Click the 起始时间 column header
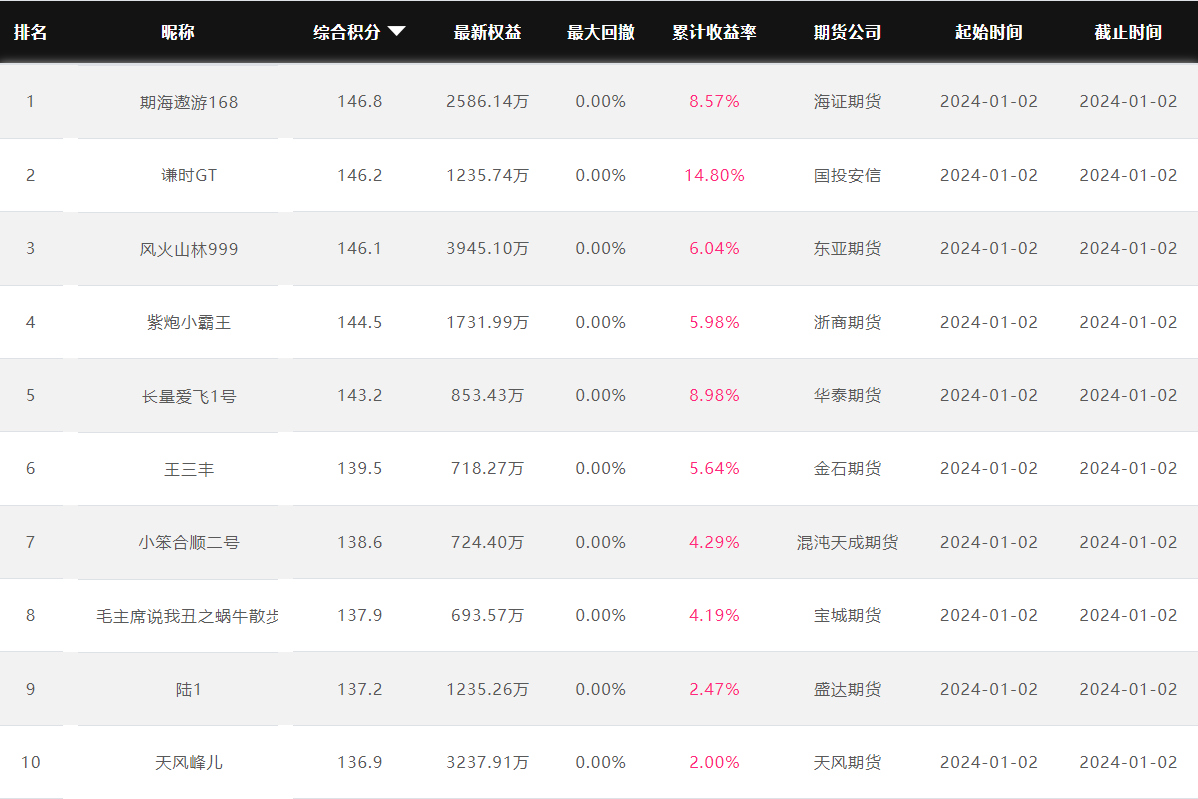The image size is (1198, 799). coord(989,32)
